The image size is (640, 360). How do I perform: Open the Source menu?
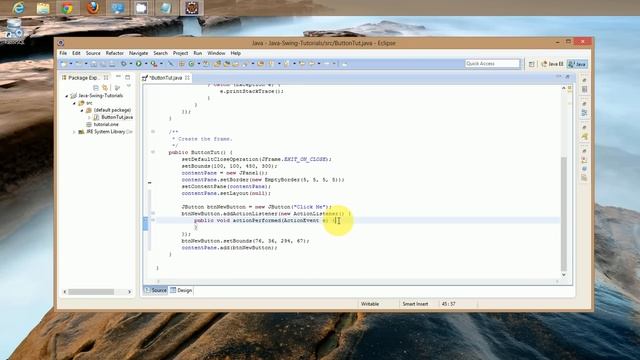pyautogui.click(x=93, y=53)
